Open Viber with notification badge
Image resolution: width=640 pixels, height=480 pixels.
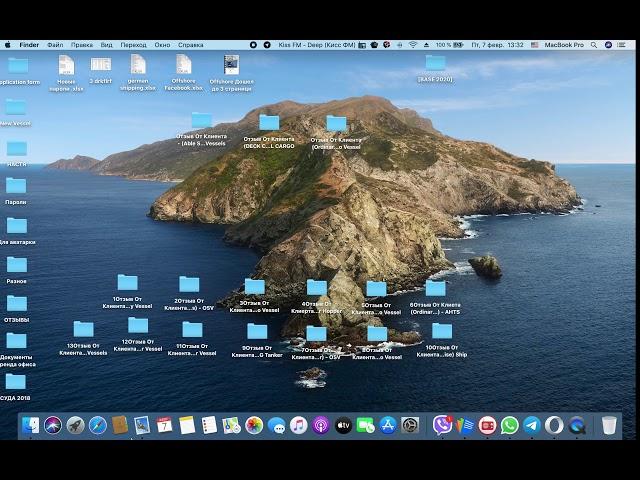click(x=442, y=425)
